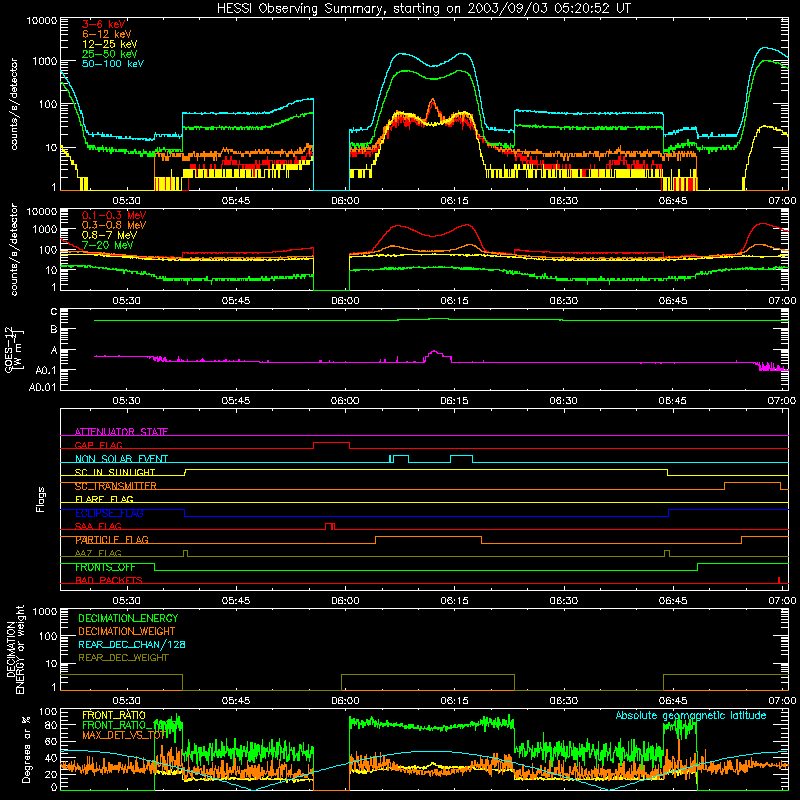Click the Degrees or % axis title
The image size is (800, 800).
pos(26,749)
